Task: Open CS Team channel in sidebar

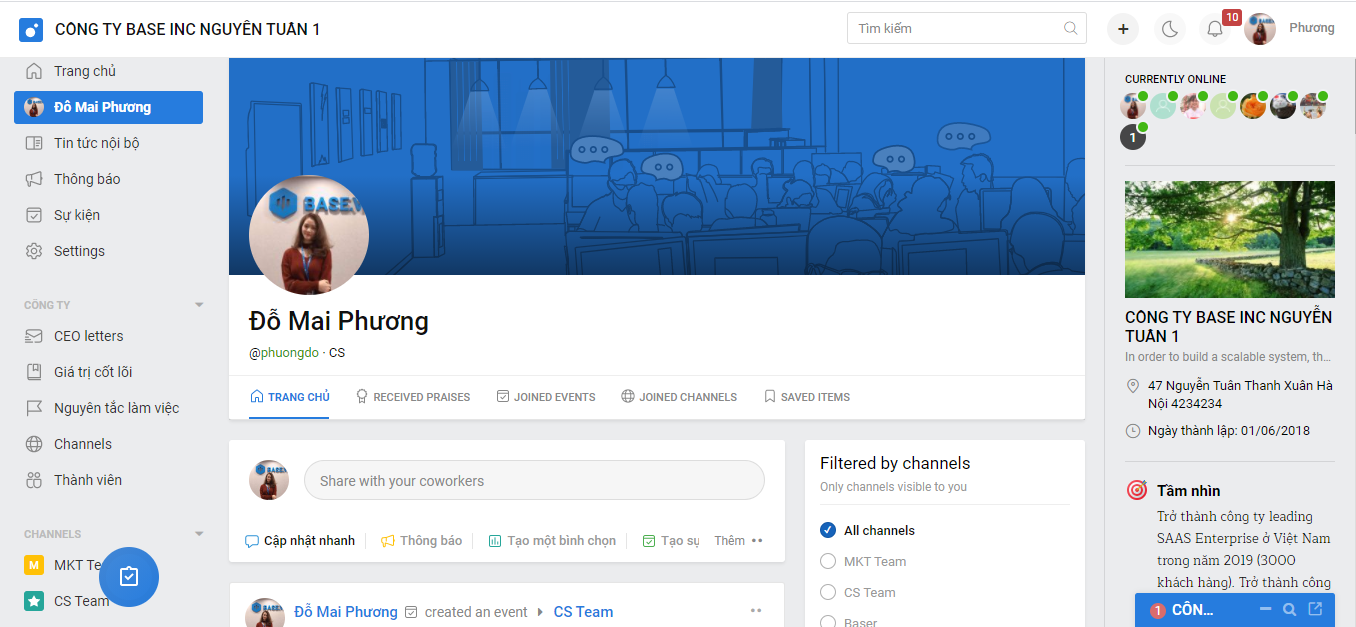Action: (67, 601)
